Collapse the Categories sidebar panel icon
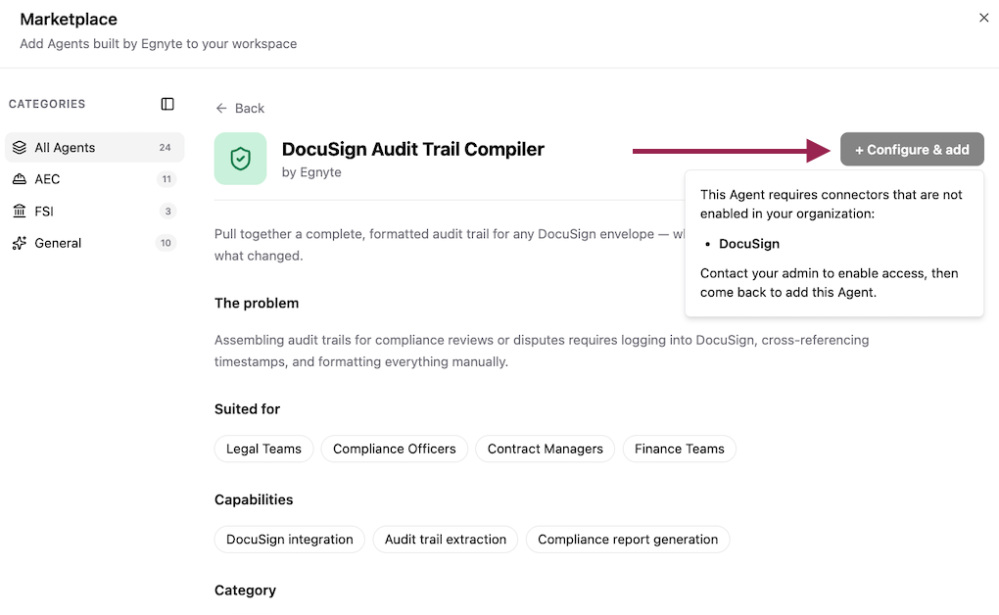999x615 pixels. click(168, 104)
